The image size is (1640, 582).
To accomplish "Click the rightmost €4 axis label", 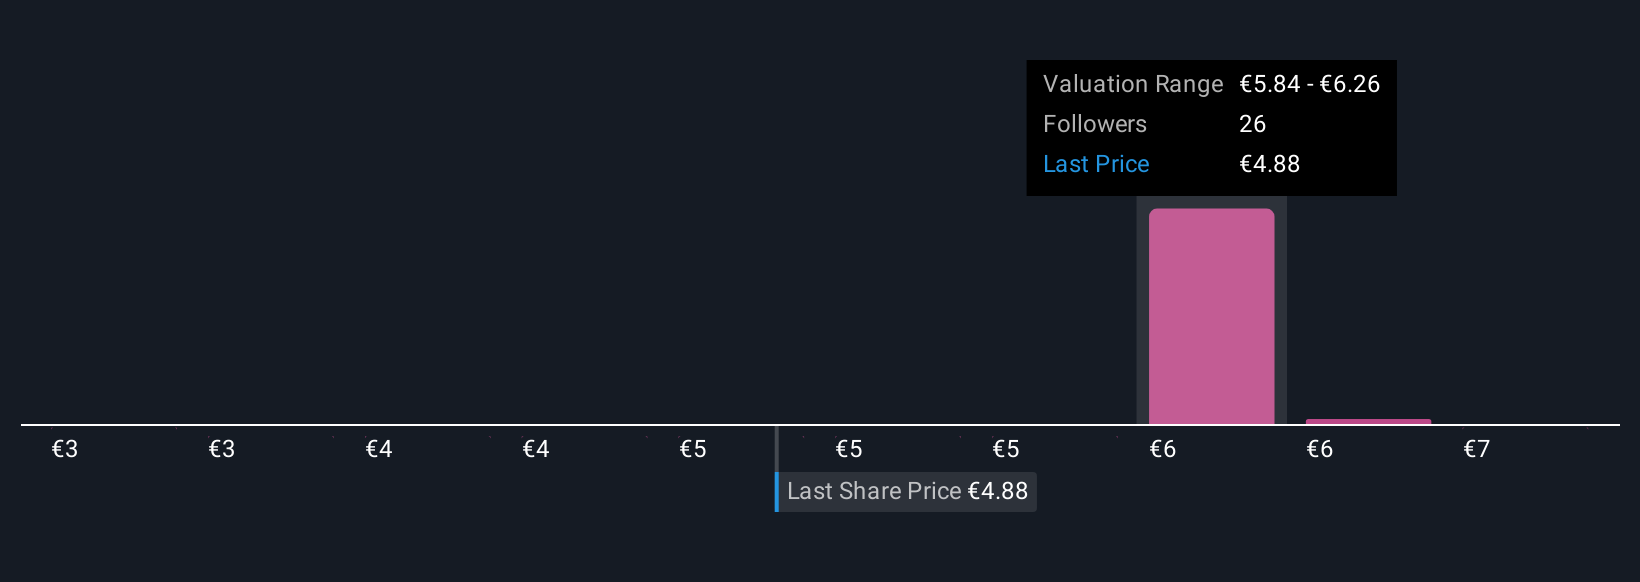I will tap(535, 449).
